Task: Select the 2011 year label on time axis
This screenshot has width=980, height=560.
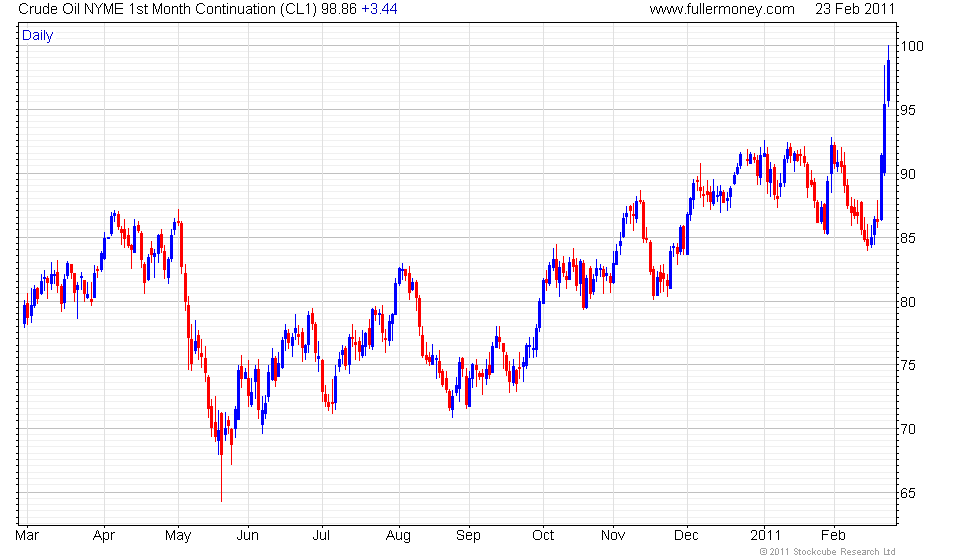Action: [x=765, y=535]
